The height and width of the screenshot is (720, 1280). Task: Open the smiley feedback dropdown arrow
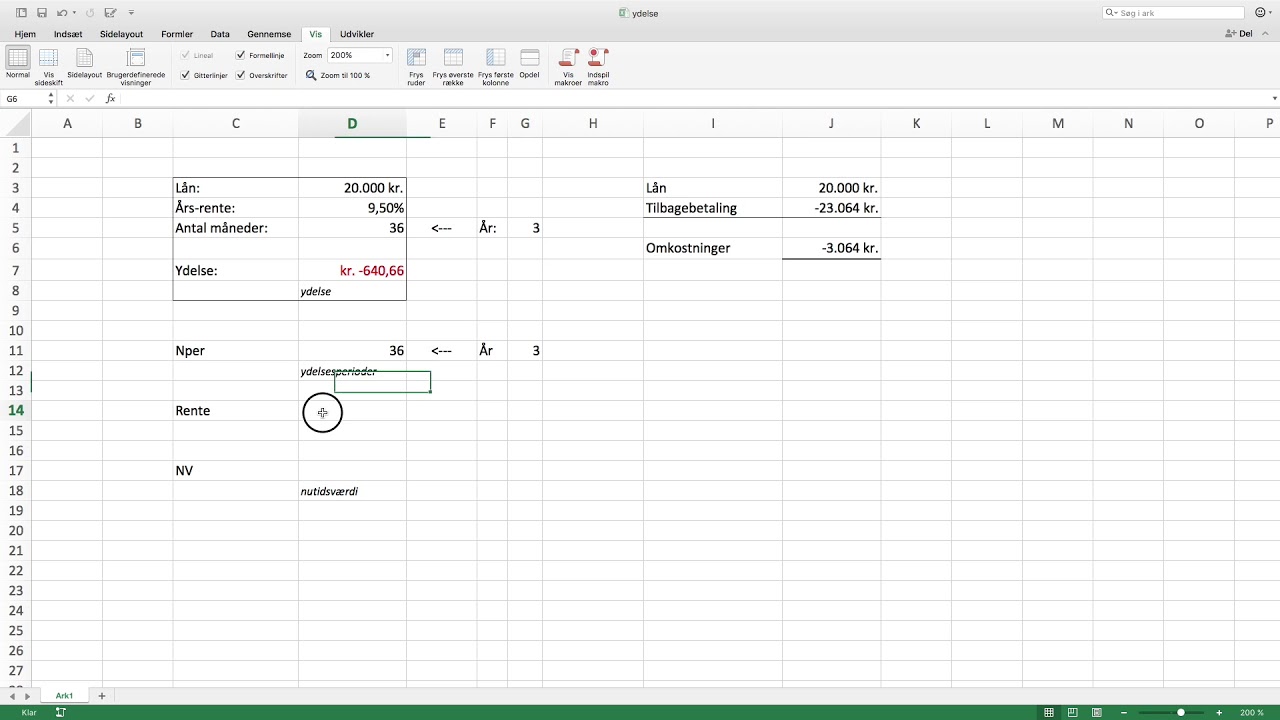click(x=1271, y=13)
